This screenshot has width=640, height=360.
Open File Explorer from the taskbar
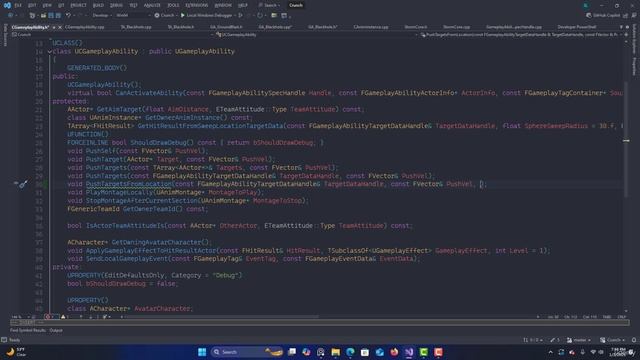tap(336, 352)
